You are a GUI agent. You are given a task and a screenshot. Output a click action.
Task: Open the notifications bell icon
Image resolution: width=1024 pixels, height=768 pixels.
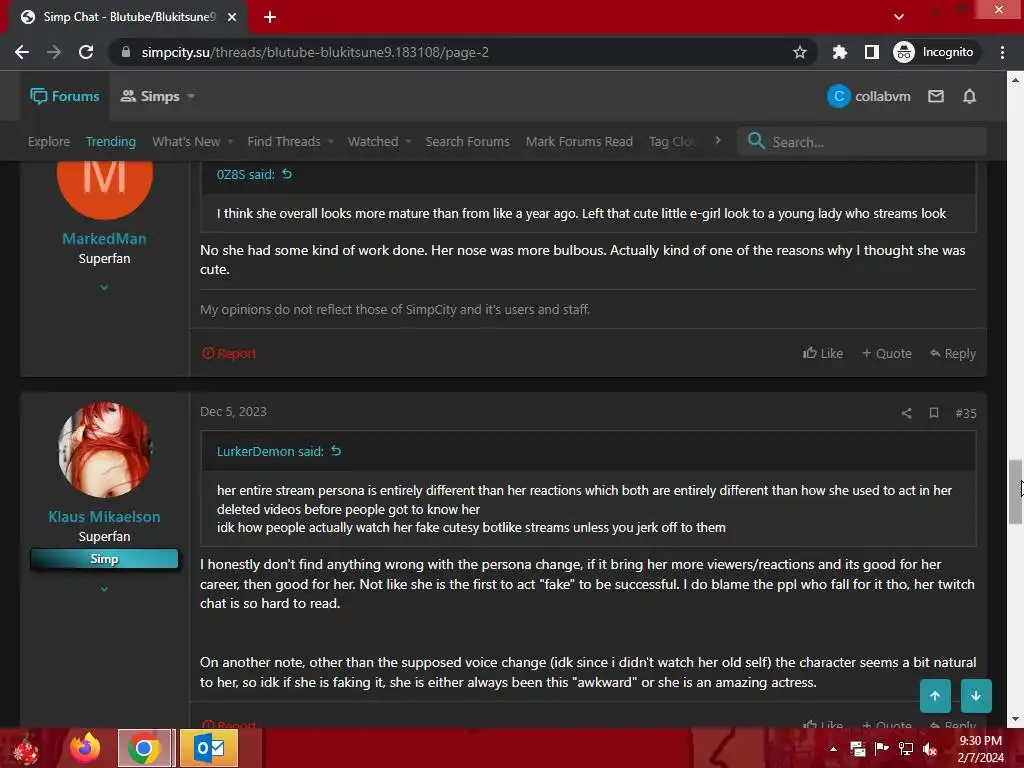pyautogui.click(x=969, y=96)
